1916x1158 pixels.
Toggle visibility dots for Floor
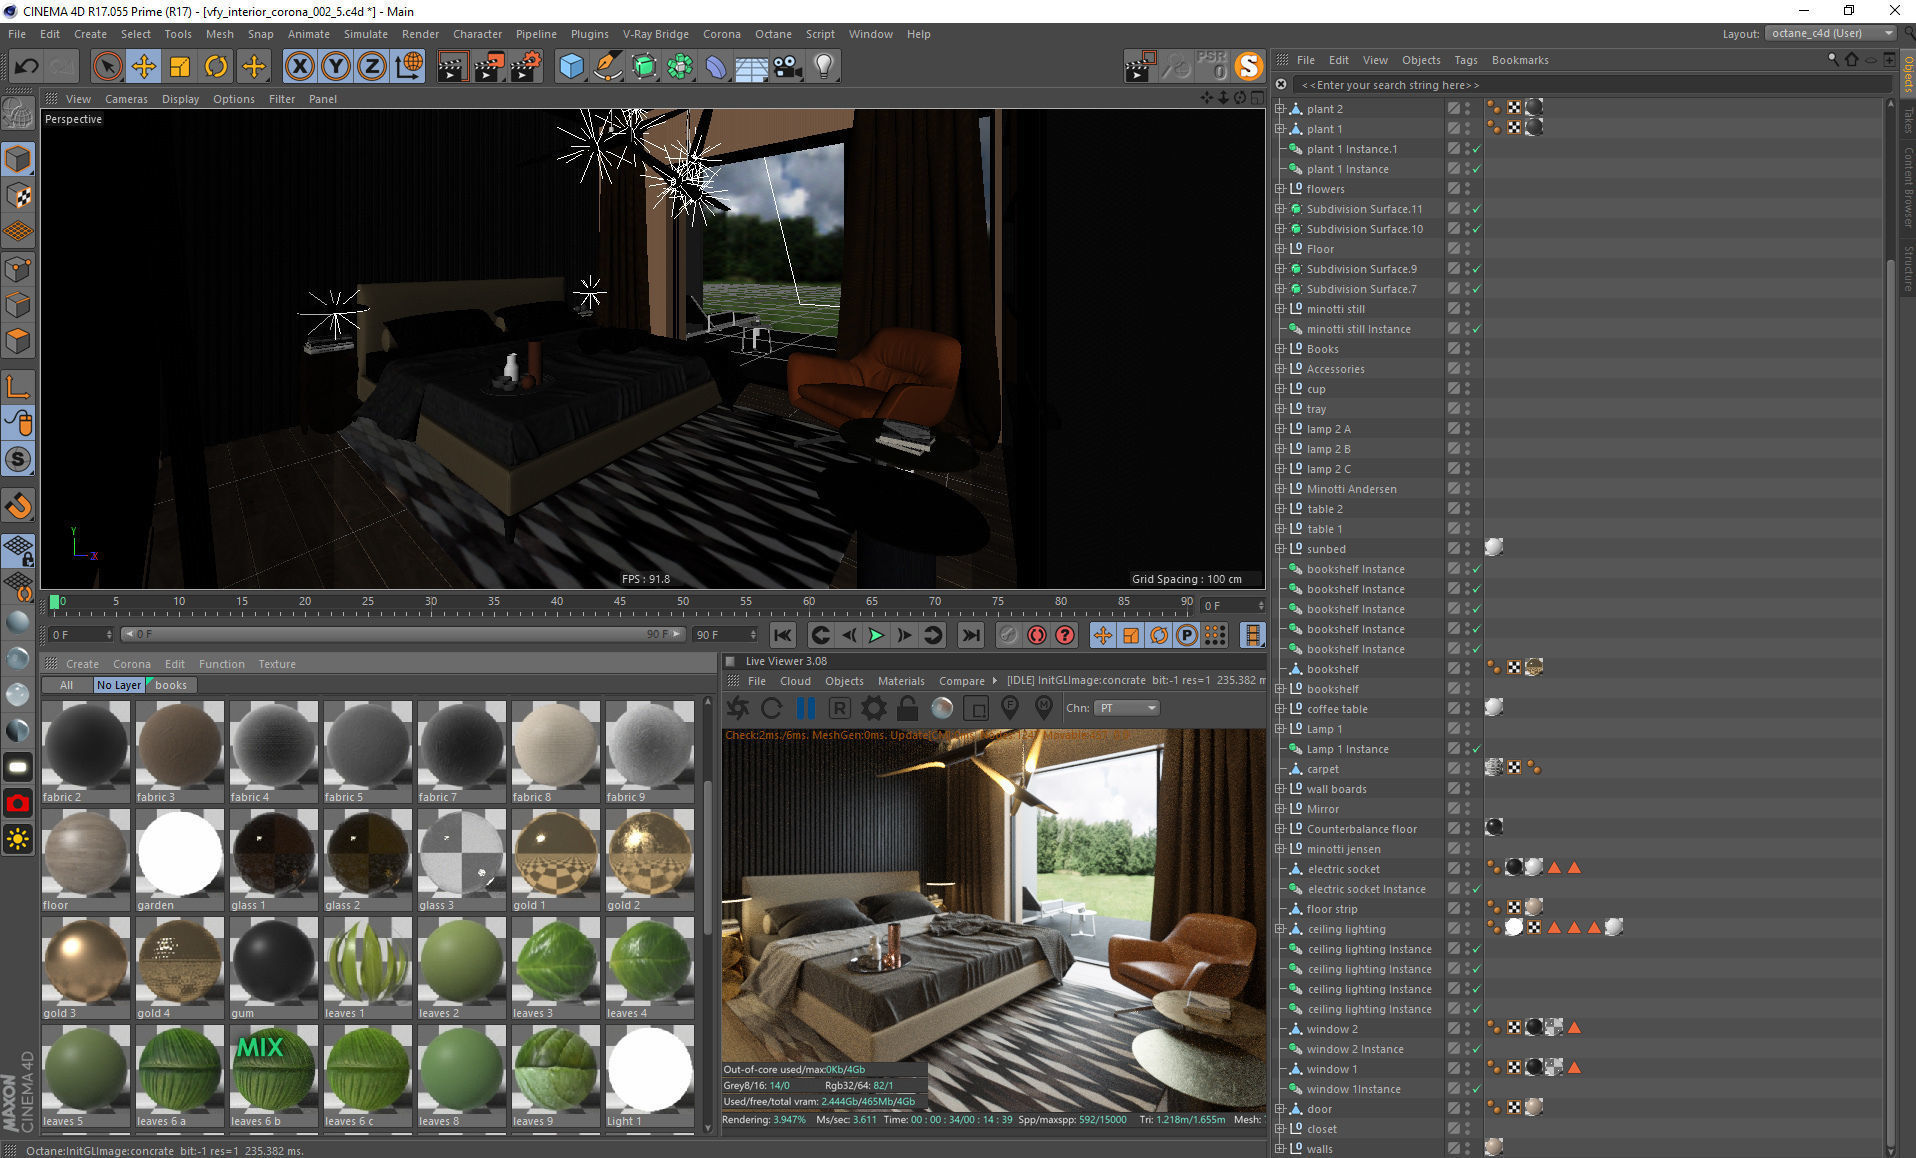tap(1467, 248)
